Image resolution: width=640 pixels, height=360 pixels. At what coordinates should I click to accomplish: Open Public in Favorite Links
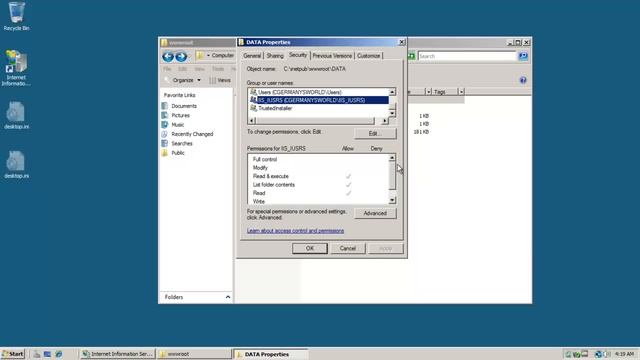tap(173, 153)
